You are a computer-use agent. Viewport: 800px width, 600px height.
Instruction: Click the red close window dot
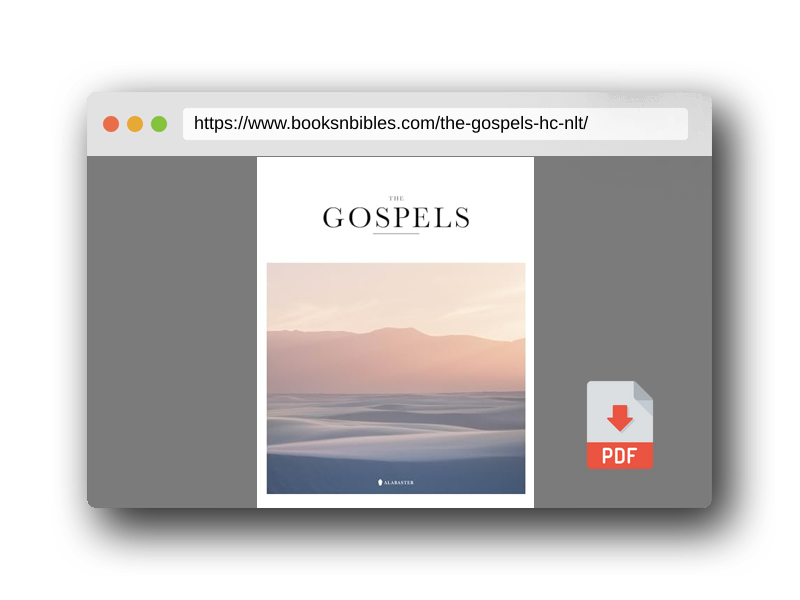click(x=111, y=124)
